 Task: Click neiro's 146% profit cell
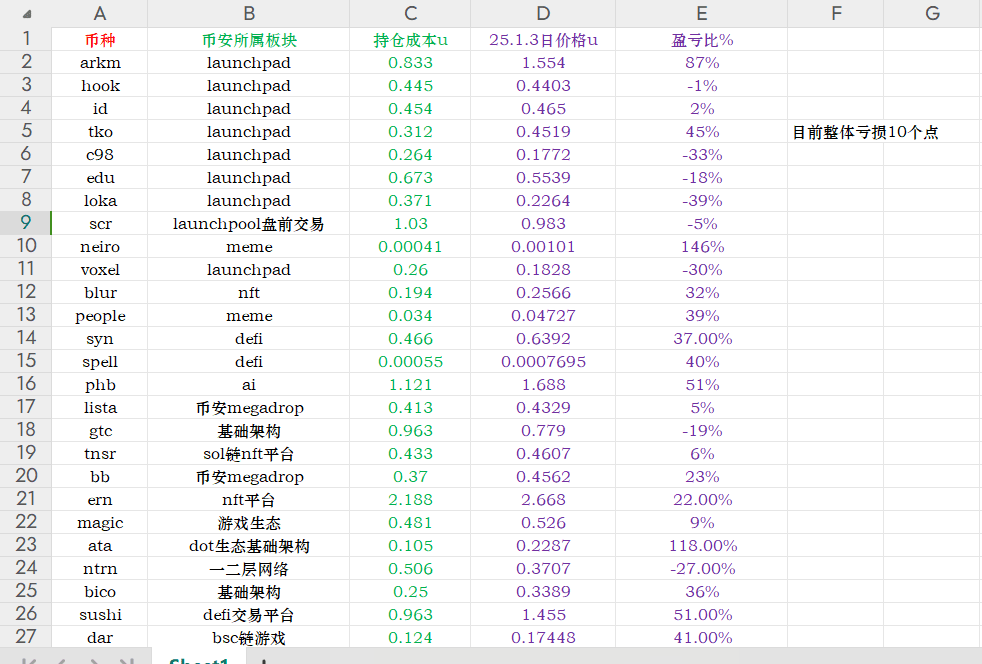click(x=701, y=246)
